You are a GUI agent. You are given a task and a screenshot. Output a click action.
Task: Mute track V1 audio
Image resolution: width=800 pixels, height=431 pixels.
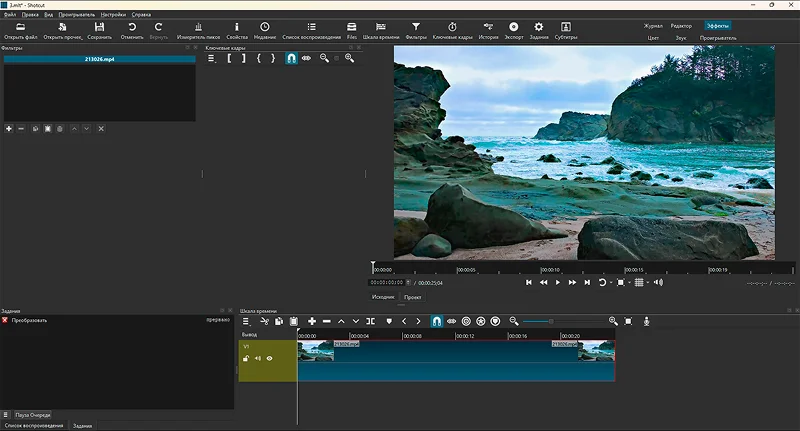(x=258, y=359)
